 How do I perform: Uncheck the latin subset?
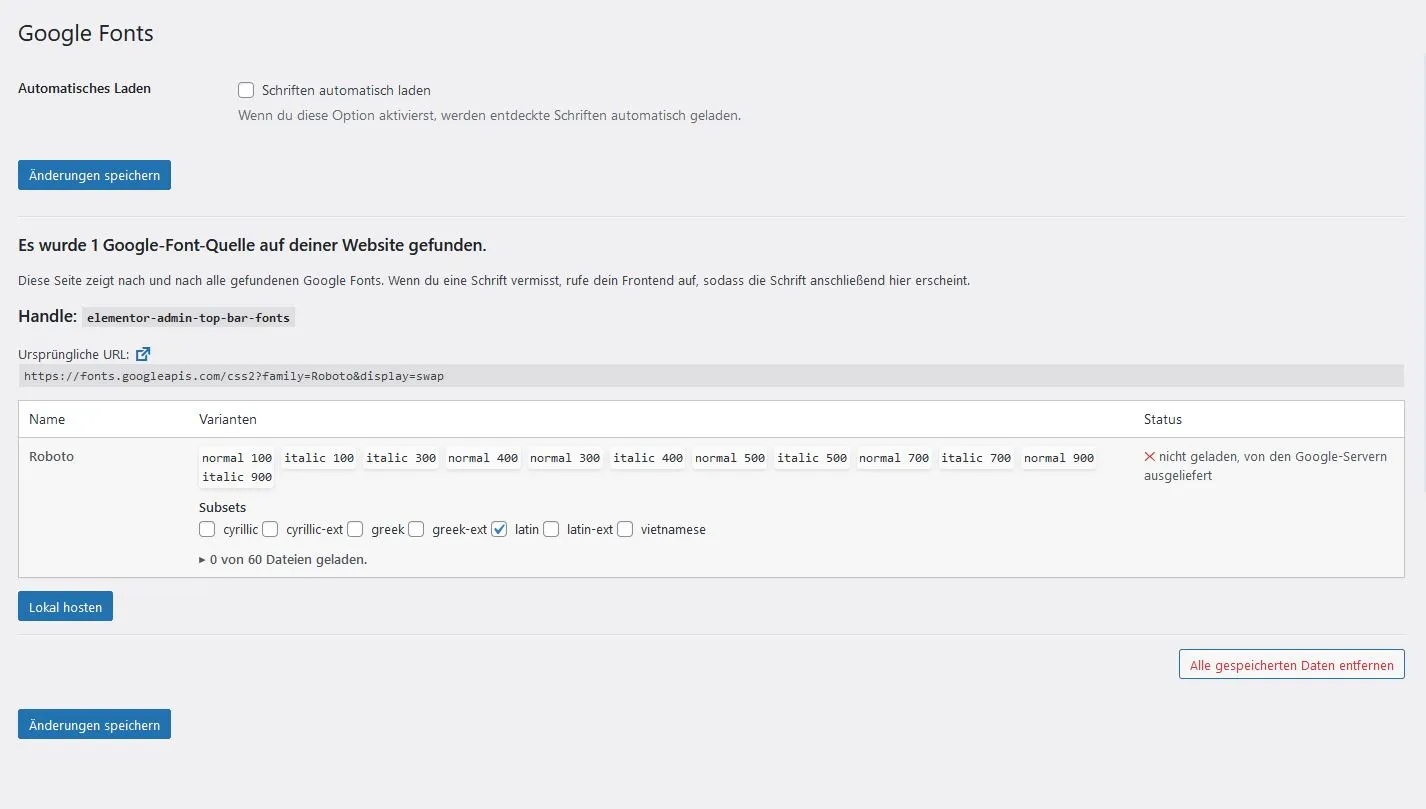tap(499, 529)
